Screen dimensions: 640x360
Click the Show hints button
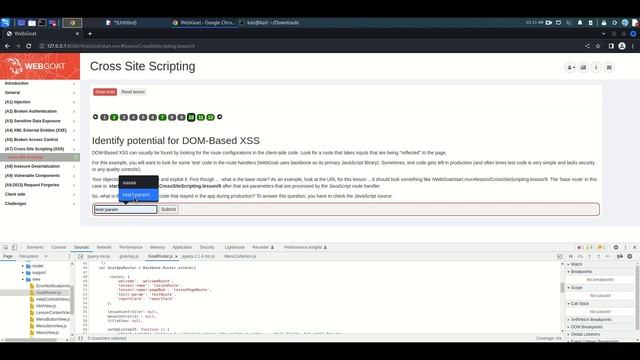pos(105,92)
